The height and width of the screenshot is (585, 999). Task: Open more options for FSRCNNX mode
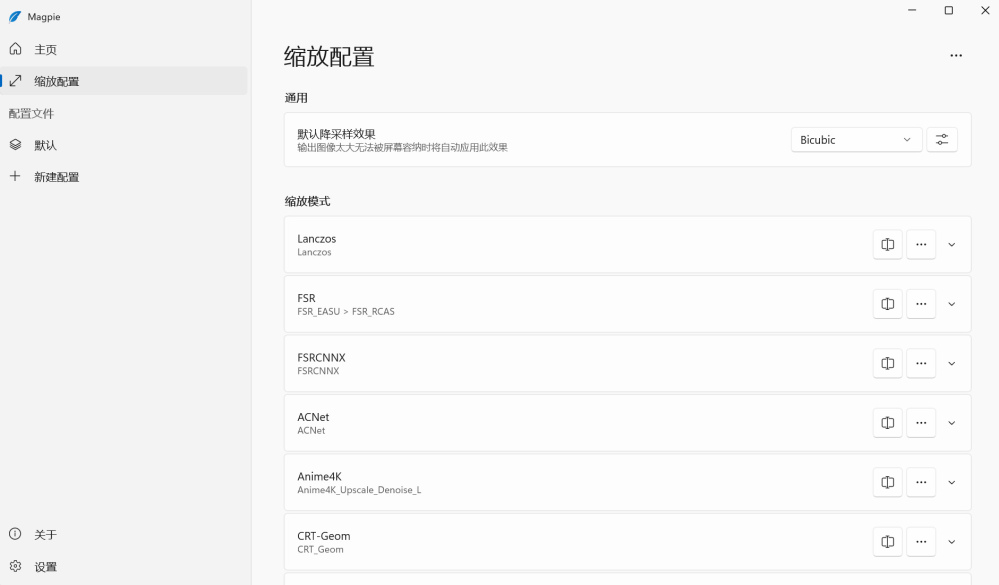pyautogui.click(x=921, y=363)
